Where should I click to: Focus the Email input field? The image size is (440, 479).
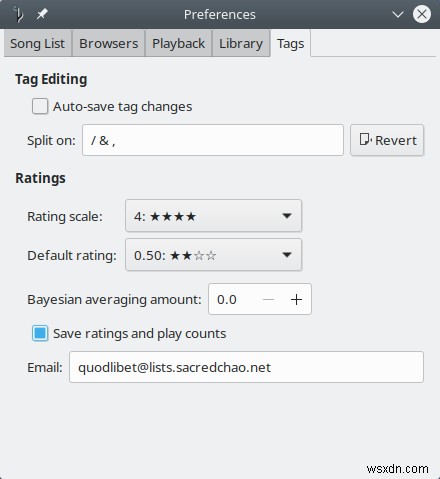click(246, 367)
